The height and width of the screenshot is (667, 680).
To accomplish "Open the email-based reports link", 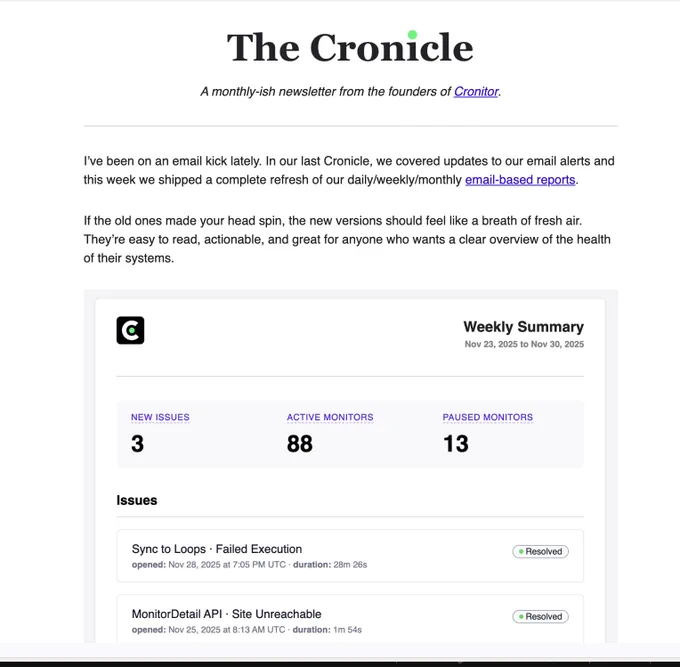I will (520, 180).
